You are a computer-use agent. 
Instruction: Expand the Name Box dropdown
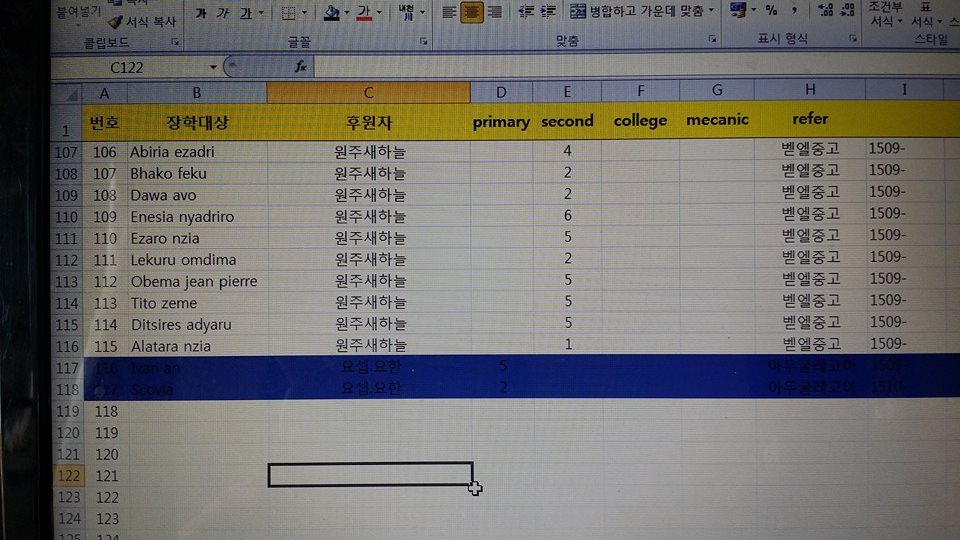click(x=213, y=66)
